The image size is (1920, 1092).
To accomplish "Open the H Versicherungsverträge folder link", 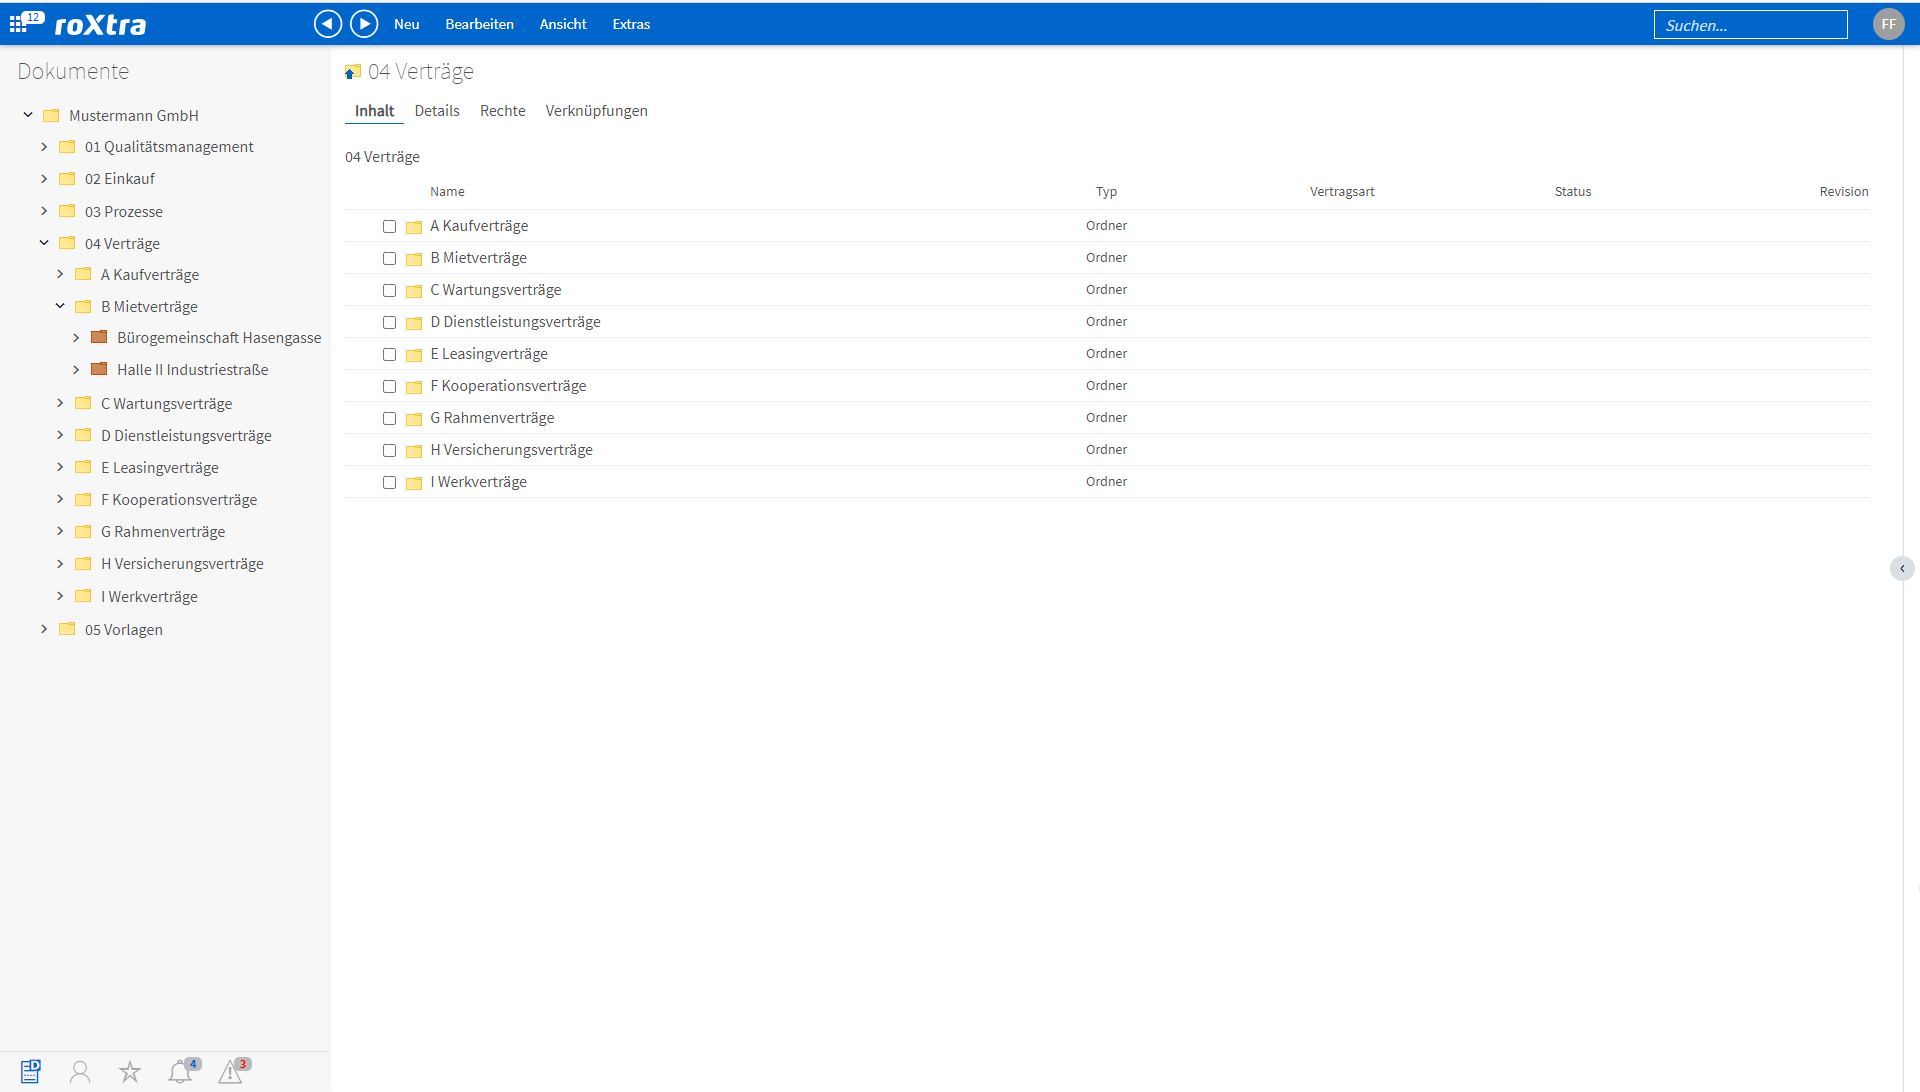I will click(x=511, y=449).
